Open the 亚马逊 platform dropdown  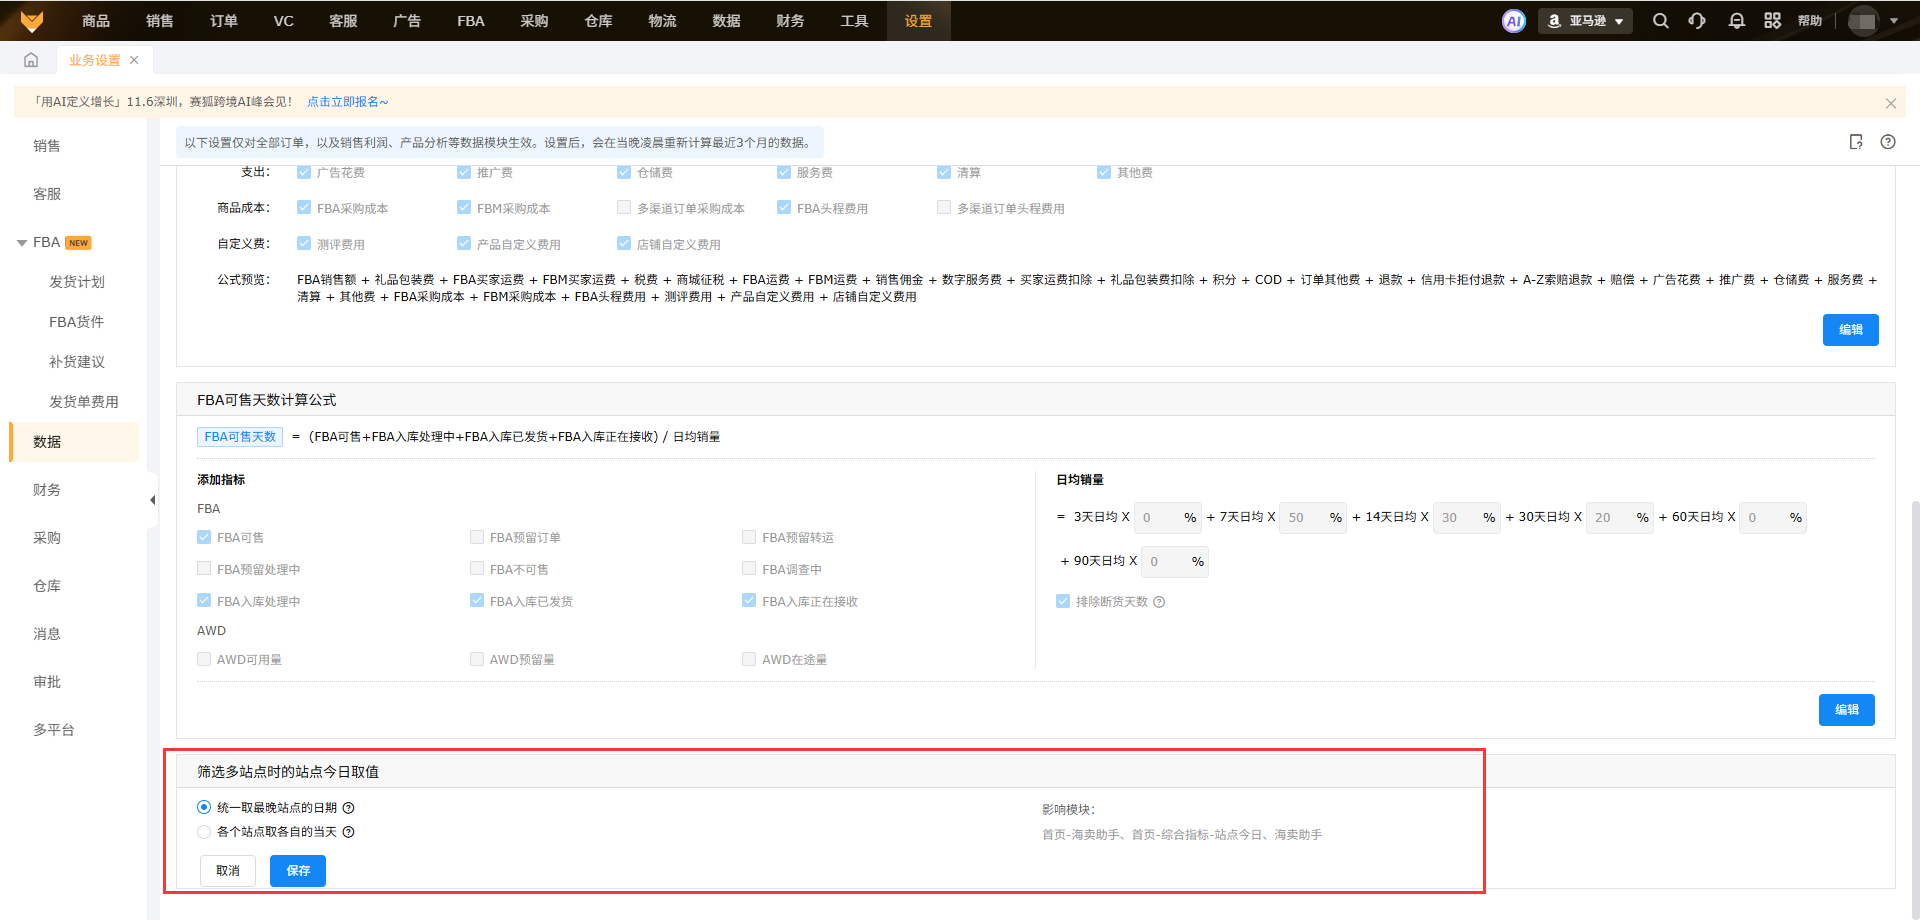coord(1585,21)
